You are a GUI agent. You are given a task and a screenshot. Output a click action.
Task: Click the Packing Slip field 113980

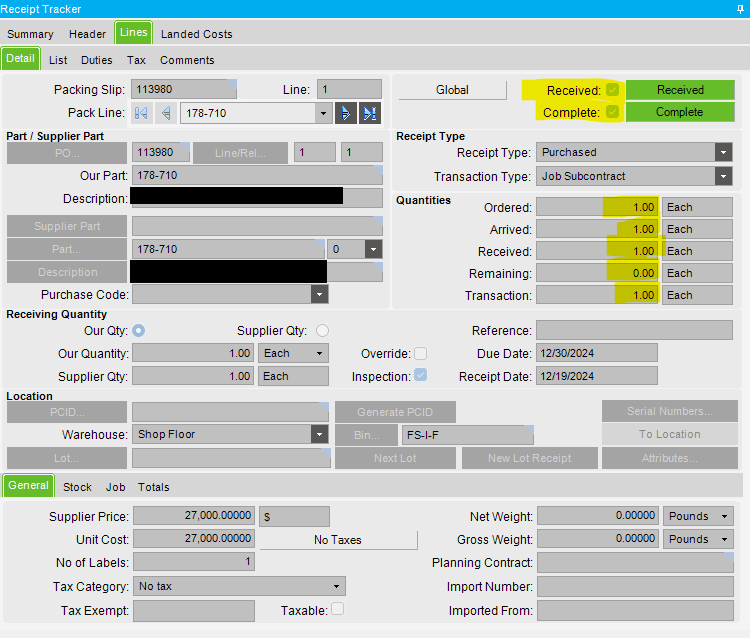[x=184, y=89]
